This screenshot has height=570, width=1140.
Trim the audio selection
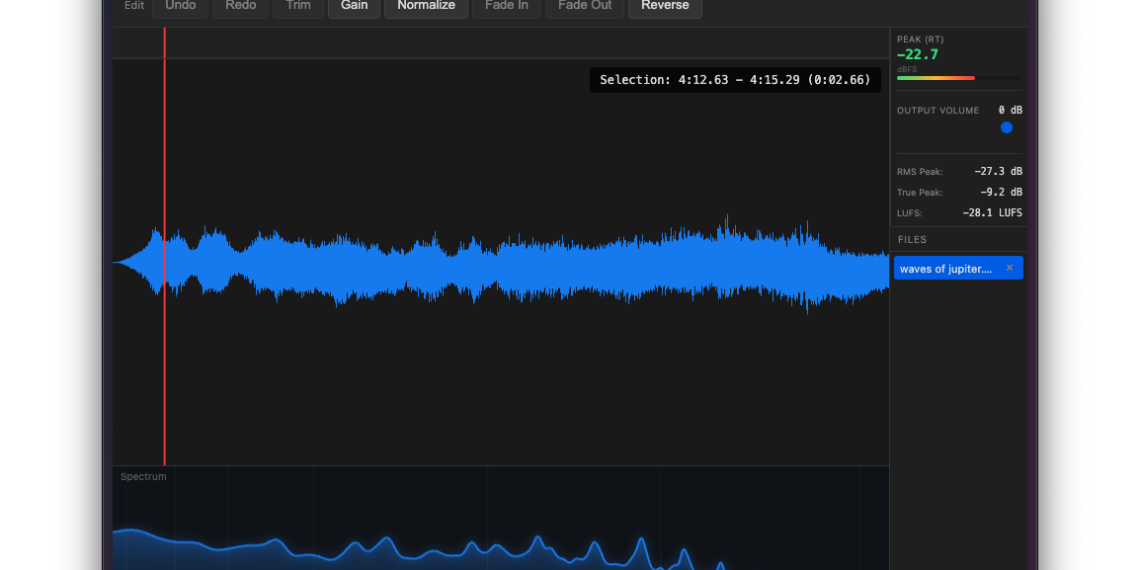pos(298,6)
